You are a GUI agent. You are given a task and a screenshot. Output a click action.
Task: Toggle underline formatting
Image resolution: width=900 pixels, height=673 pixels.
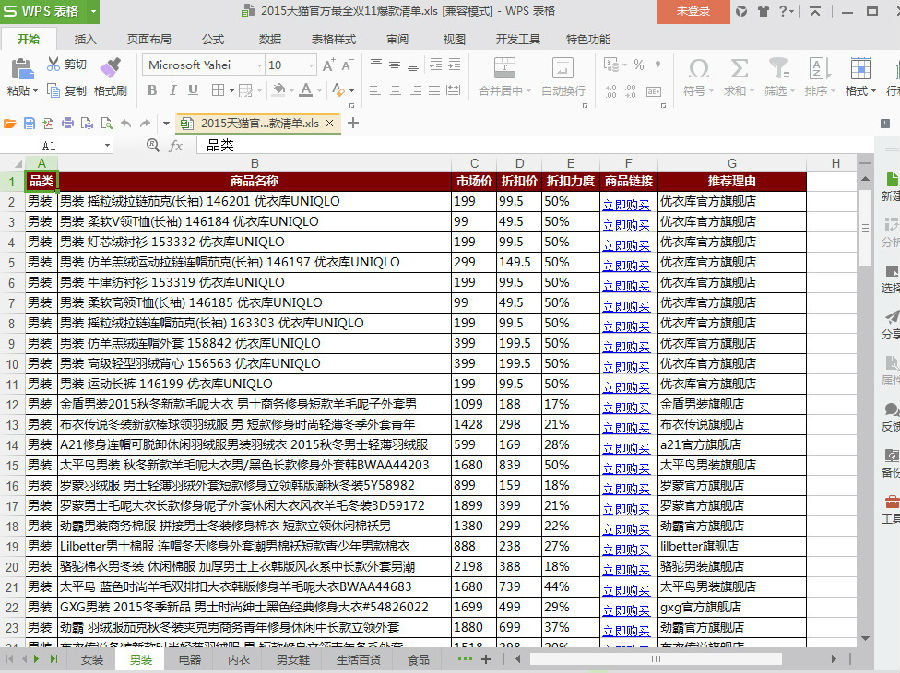[x=193, y=90]
